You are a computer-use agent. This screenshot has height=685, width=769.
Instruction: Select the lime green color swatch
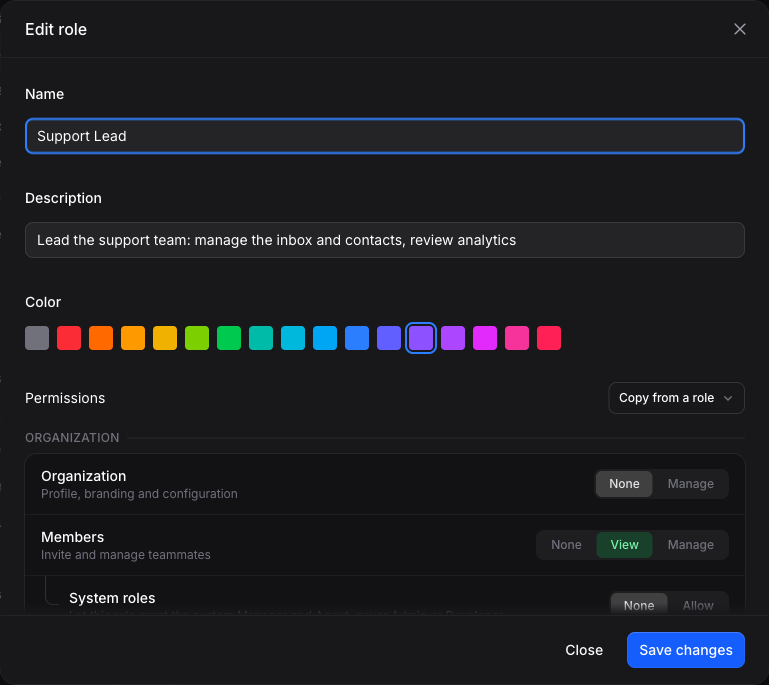click(197, 338)
